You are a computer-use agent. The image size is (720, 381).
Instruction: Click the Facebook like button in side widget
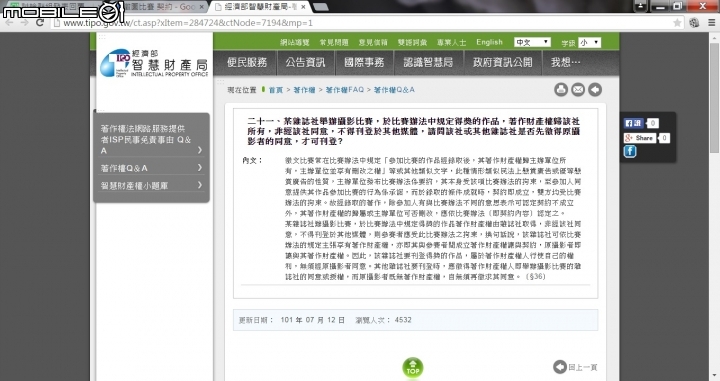click(634, 123)
